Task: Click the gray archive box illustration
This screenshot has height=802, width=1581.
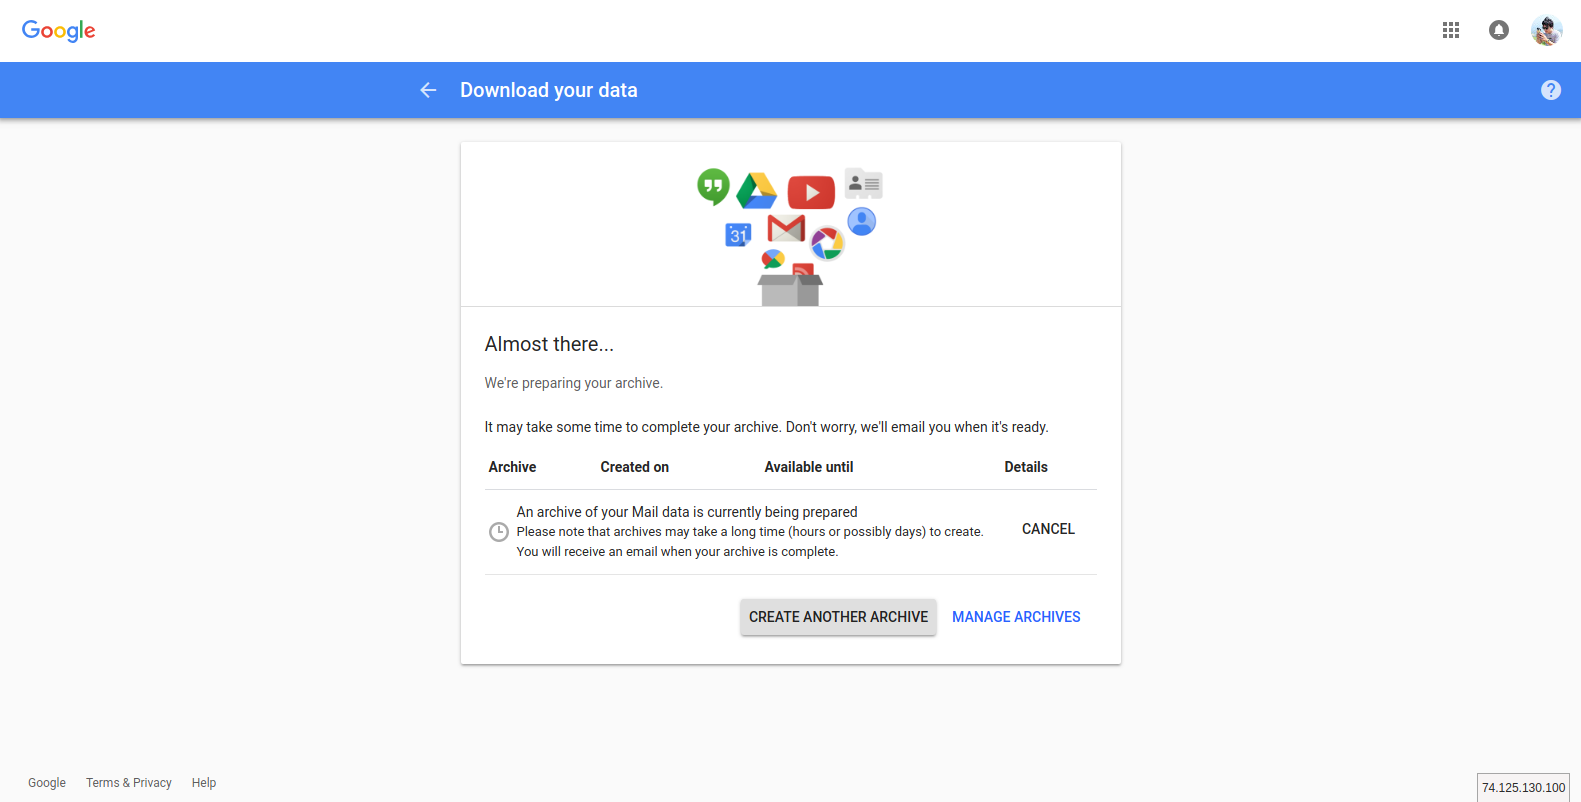Action: [x=790, y=290]
